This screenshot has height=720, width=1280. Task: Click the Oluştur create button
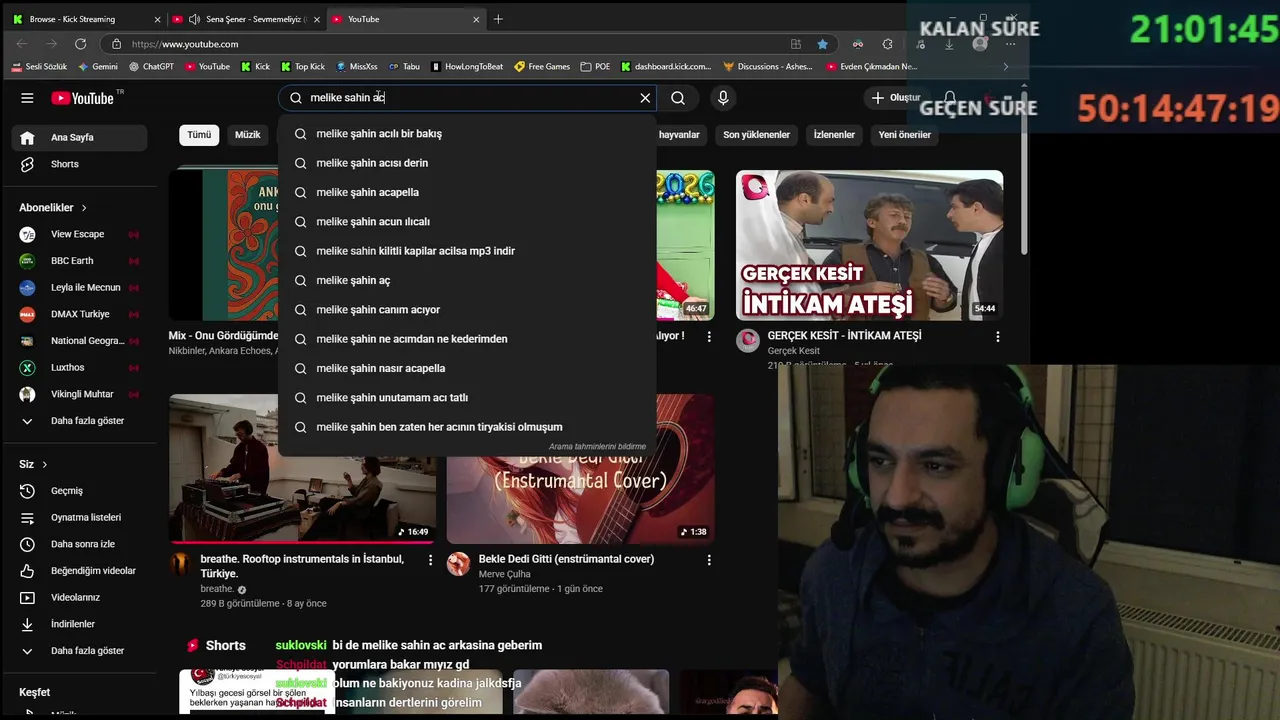[895, 98]
